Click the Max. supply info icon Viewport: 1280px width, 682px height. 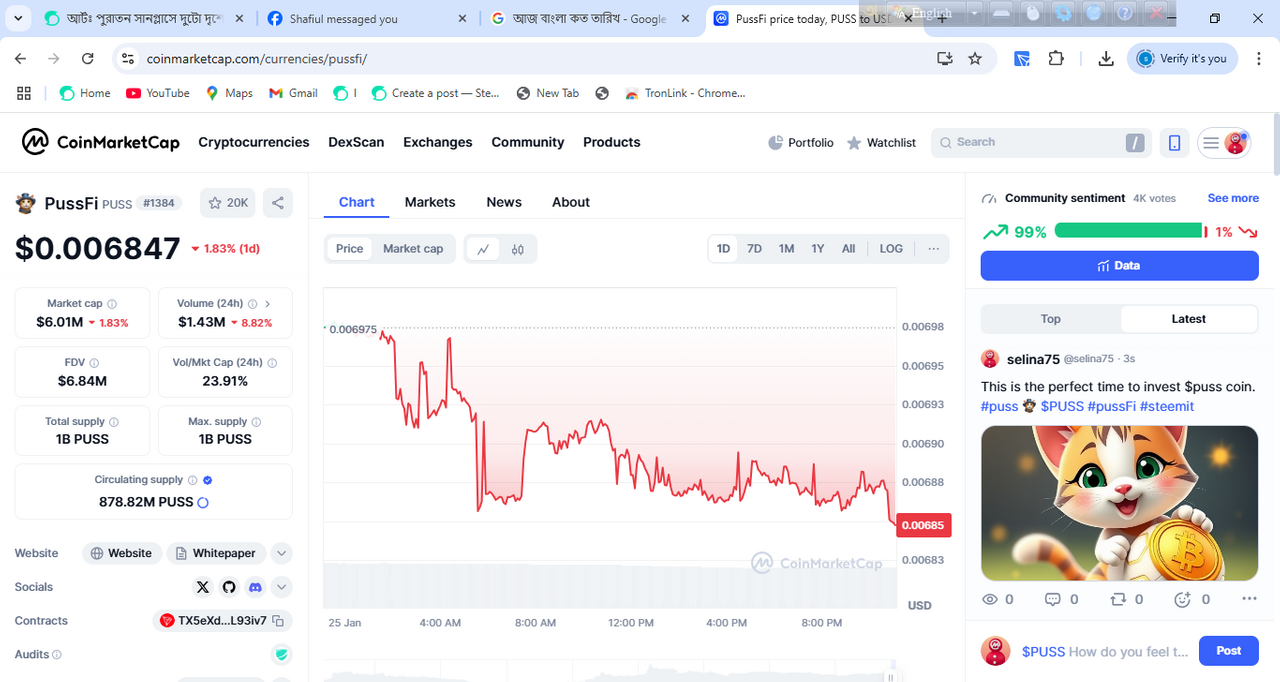(x=256, y=422)
